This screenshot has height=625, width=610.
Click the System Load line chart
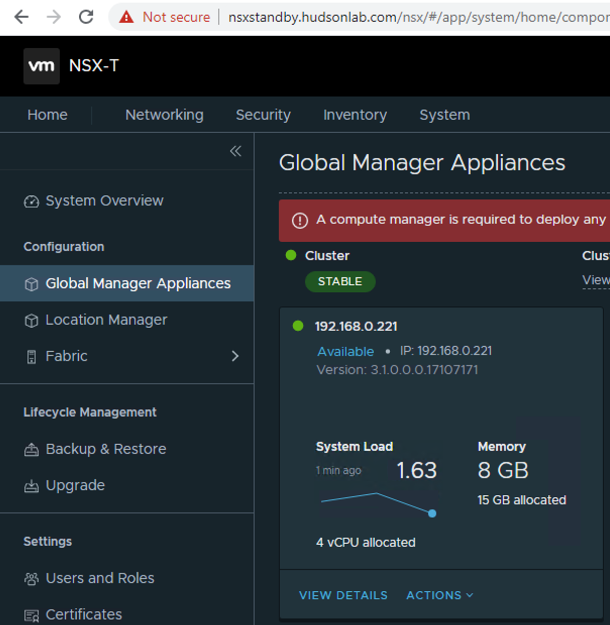click(377, 503)
